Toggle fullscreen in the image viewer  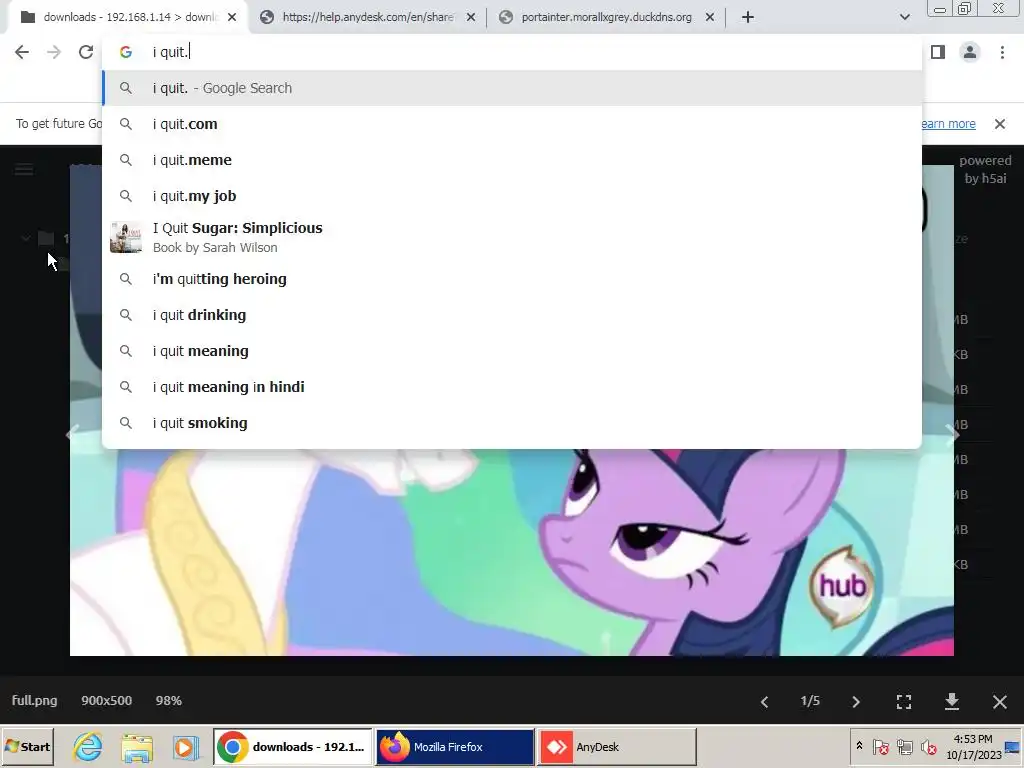tap(904, 701)
